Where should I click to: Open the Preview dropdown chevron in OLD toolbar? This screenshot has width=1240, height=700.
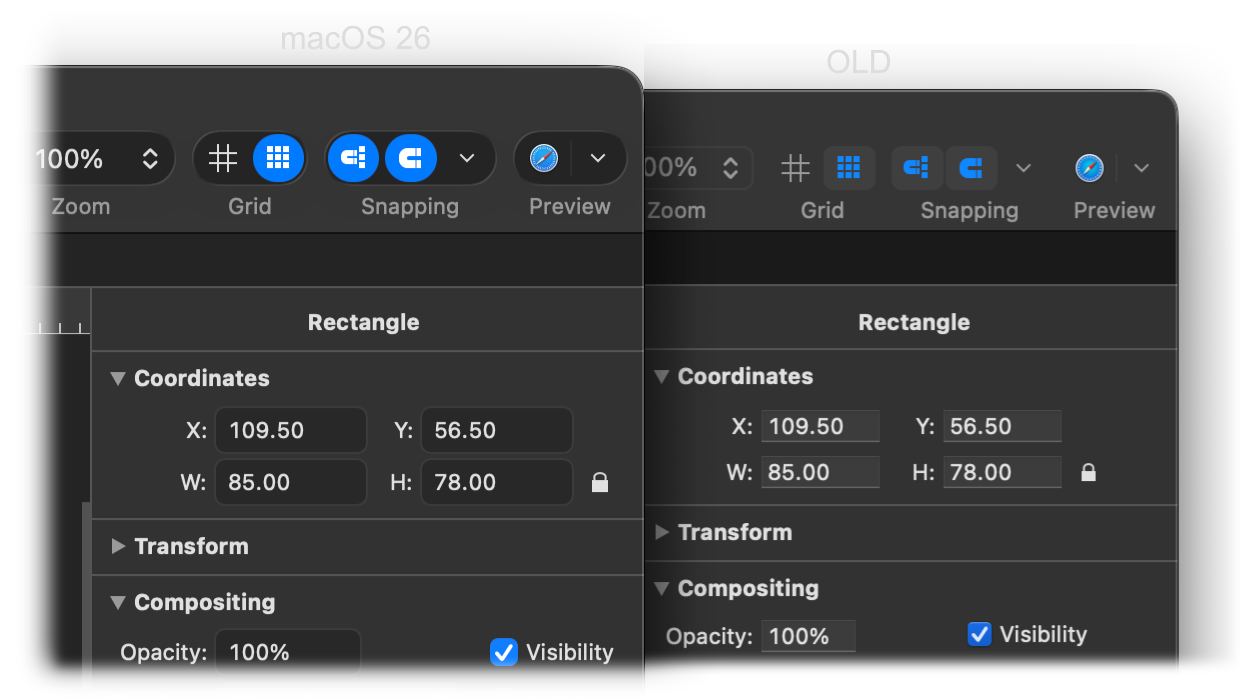[x=1141, y=168]
